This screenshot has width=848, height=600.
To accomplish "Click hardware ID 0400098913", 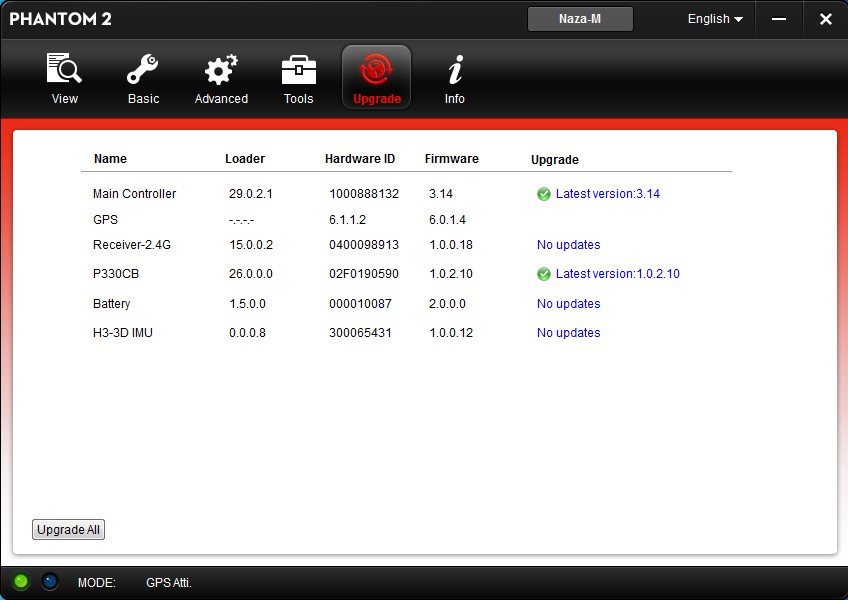I will pyautogui.click(x=364, y=245).
